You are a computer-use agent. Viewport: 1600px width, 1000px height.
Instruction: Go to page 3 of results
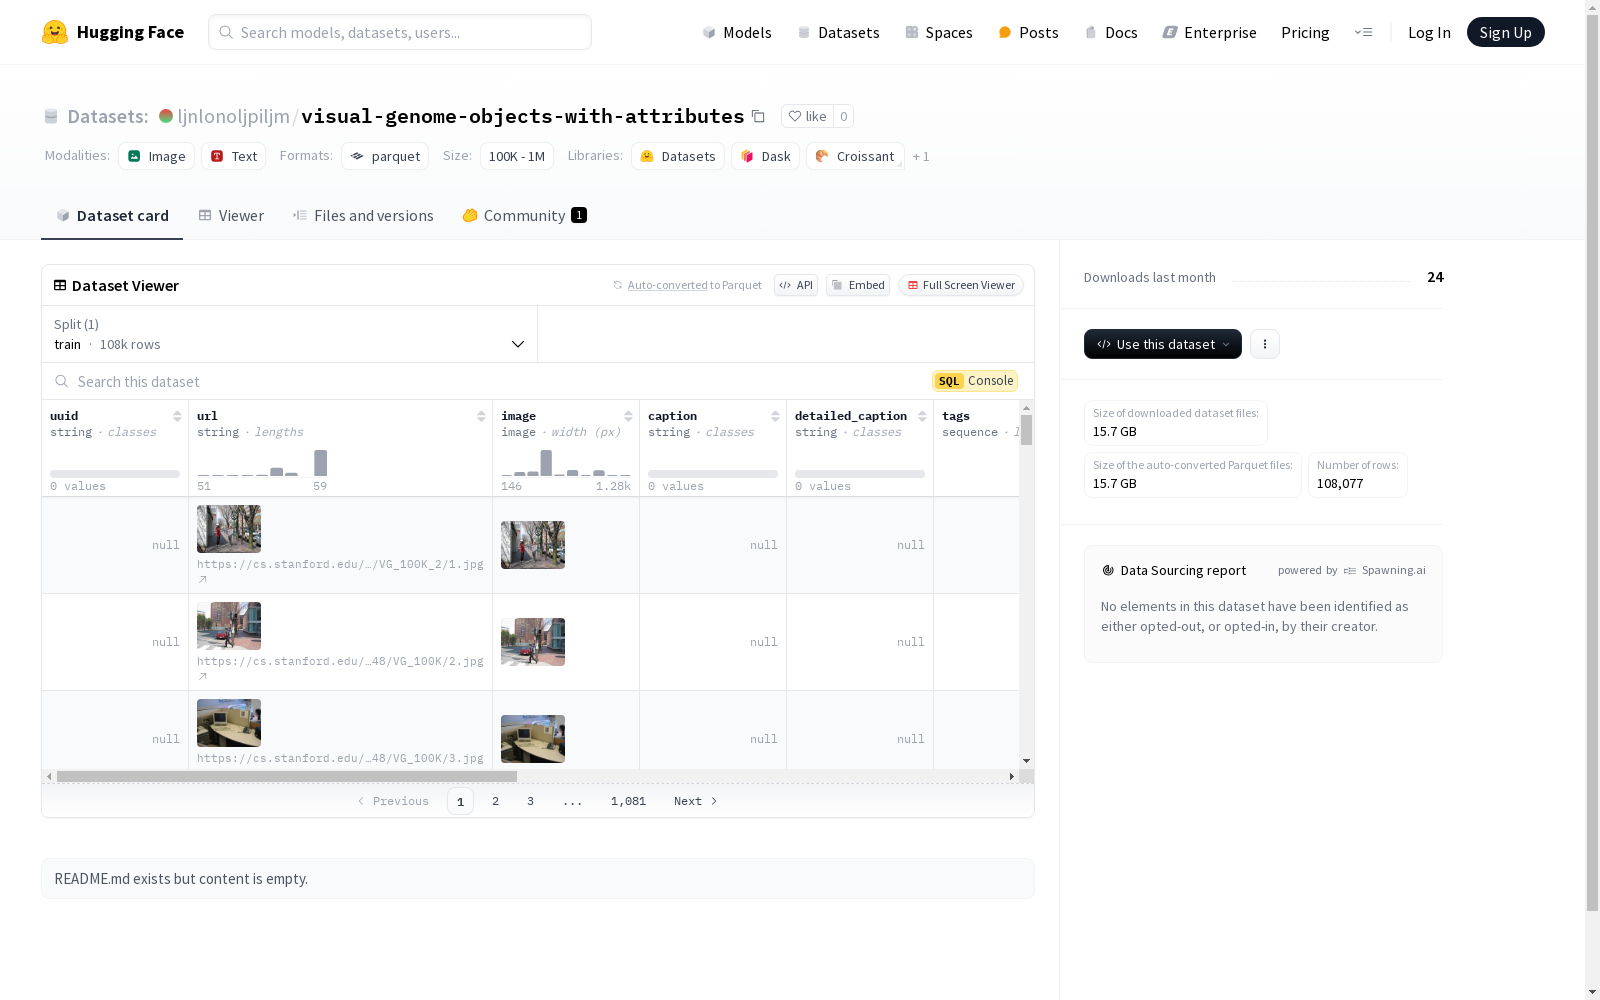pyautogui.click(x=530, y=801)
